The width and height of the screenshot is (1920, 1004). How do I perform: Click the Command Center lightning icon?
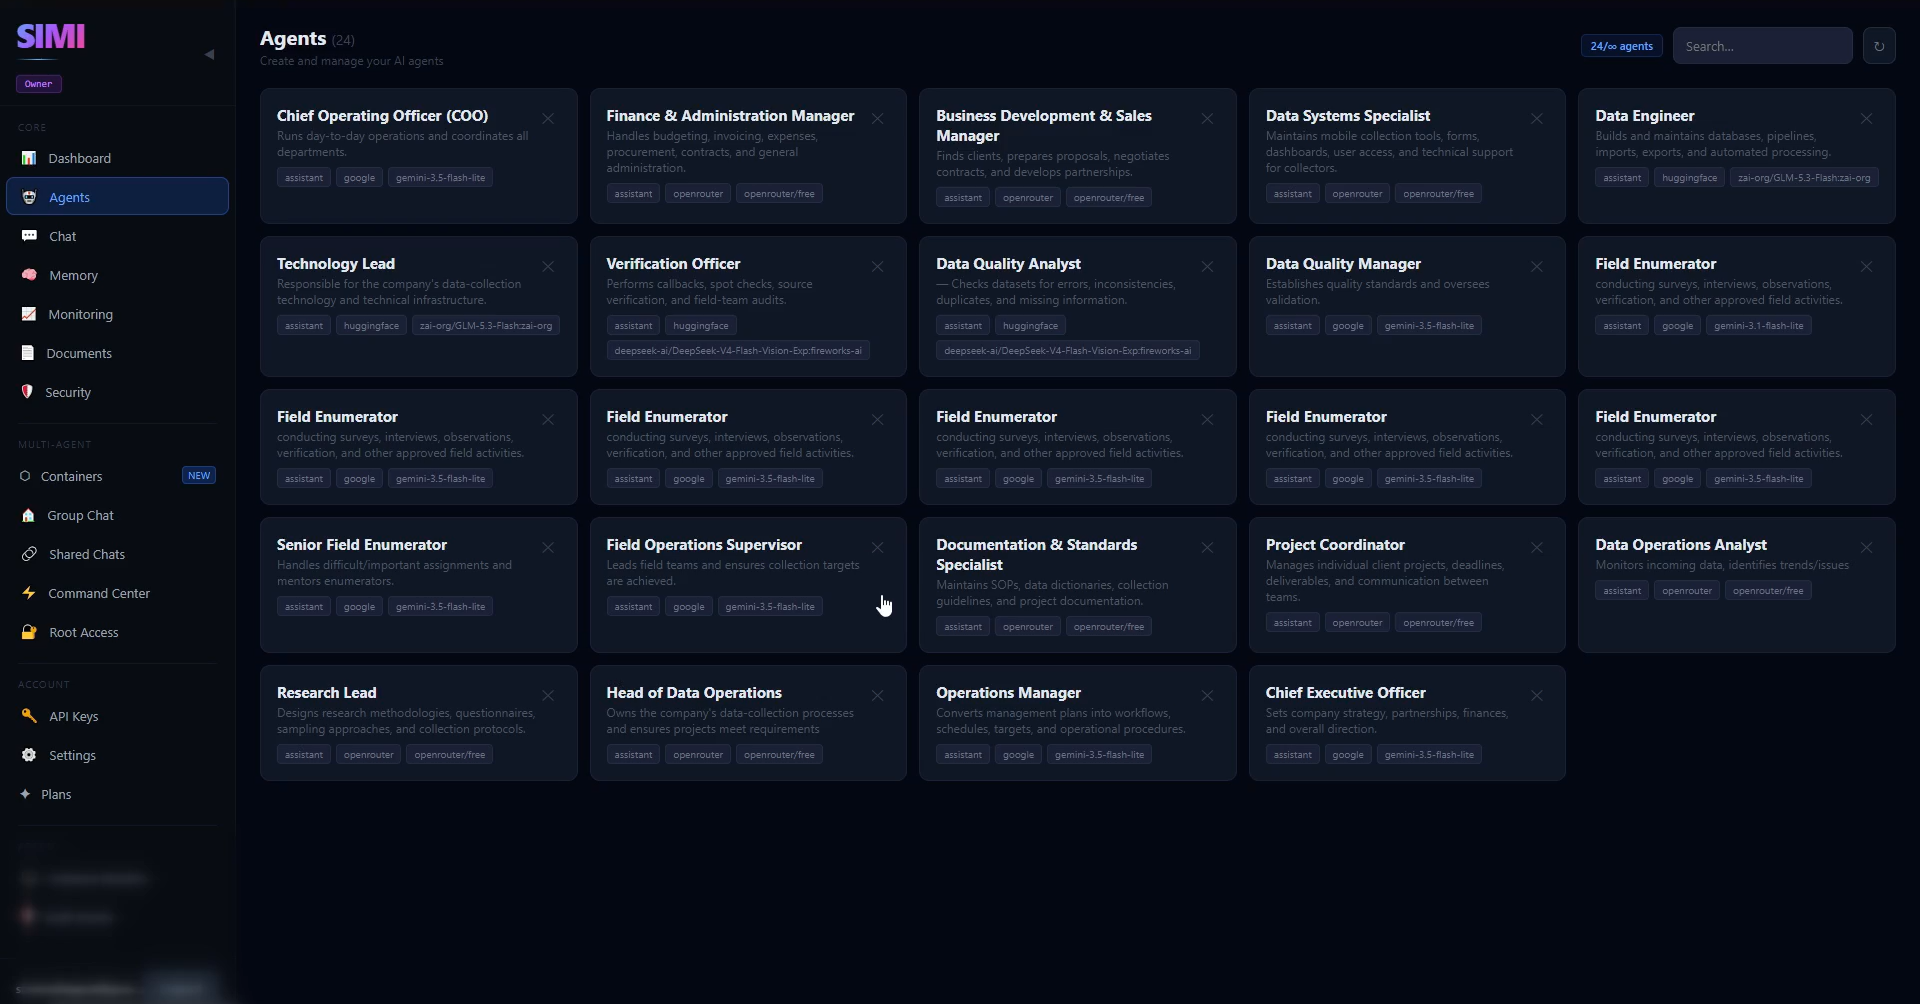tap(29, 593)
